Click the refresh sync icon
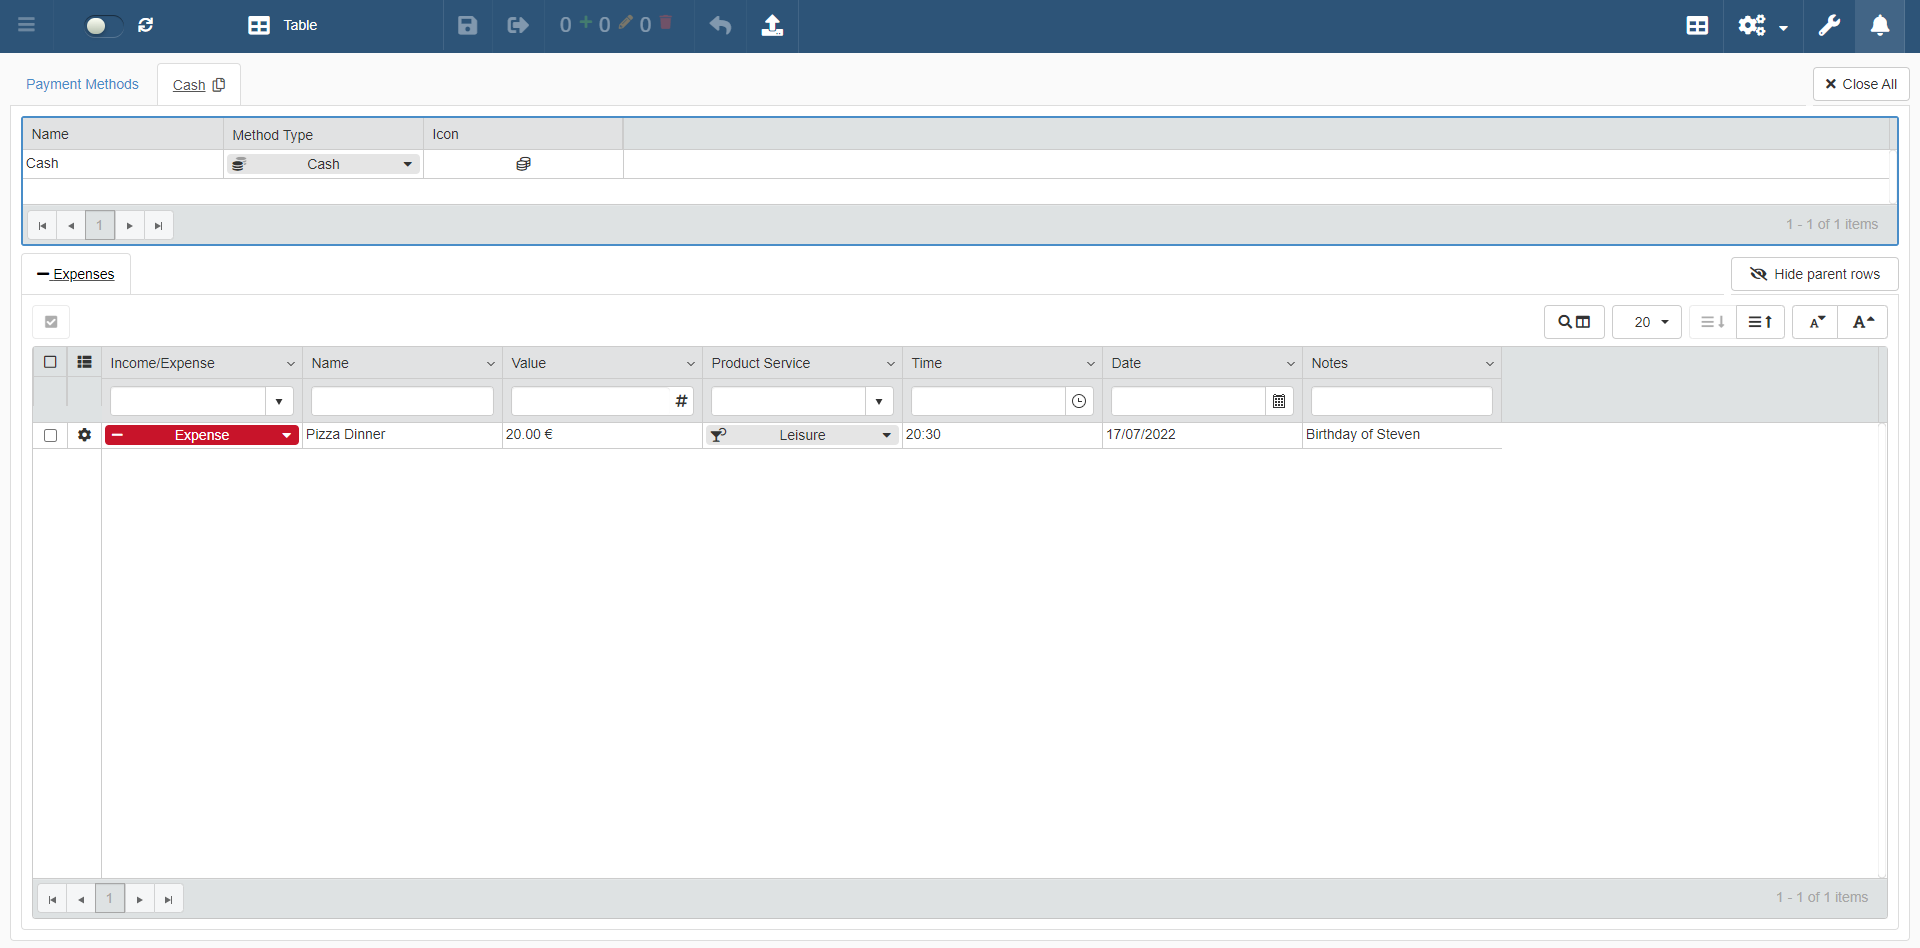This screenshot has height=948, width=1920. (x=146, y=26)
